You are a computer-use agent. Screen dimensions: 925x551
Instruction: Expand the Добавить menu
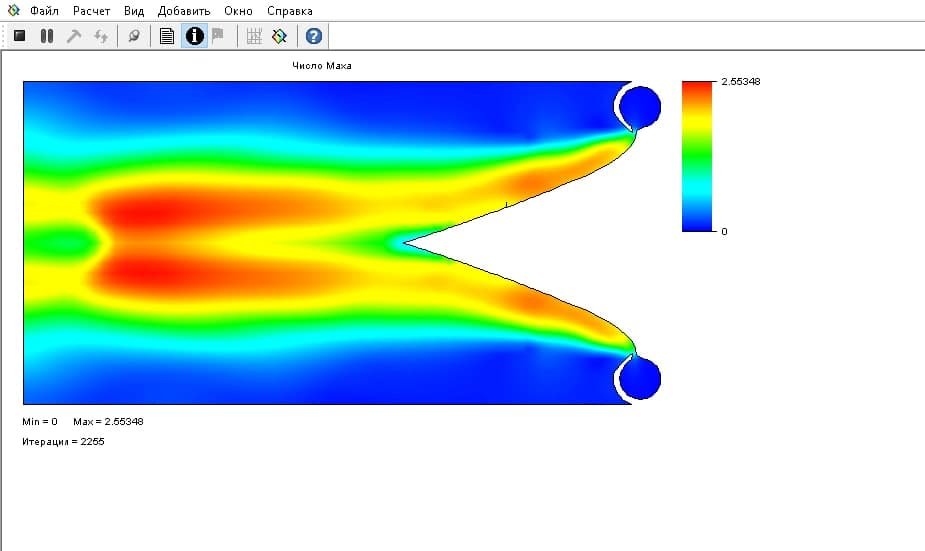pos(184,11)
